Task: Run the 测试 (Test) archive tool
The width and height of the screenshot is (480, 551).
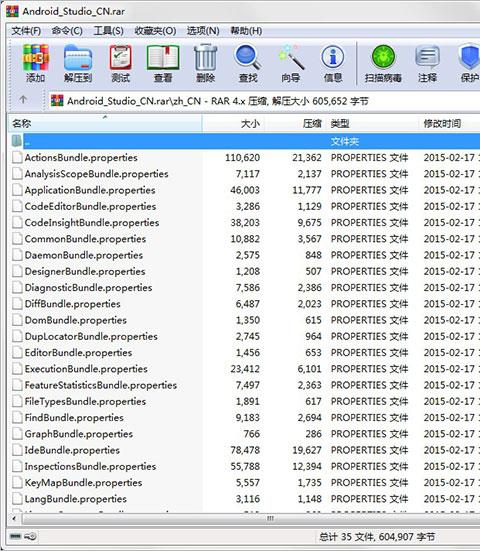Action: point(121,63)
